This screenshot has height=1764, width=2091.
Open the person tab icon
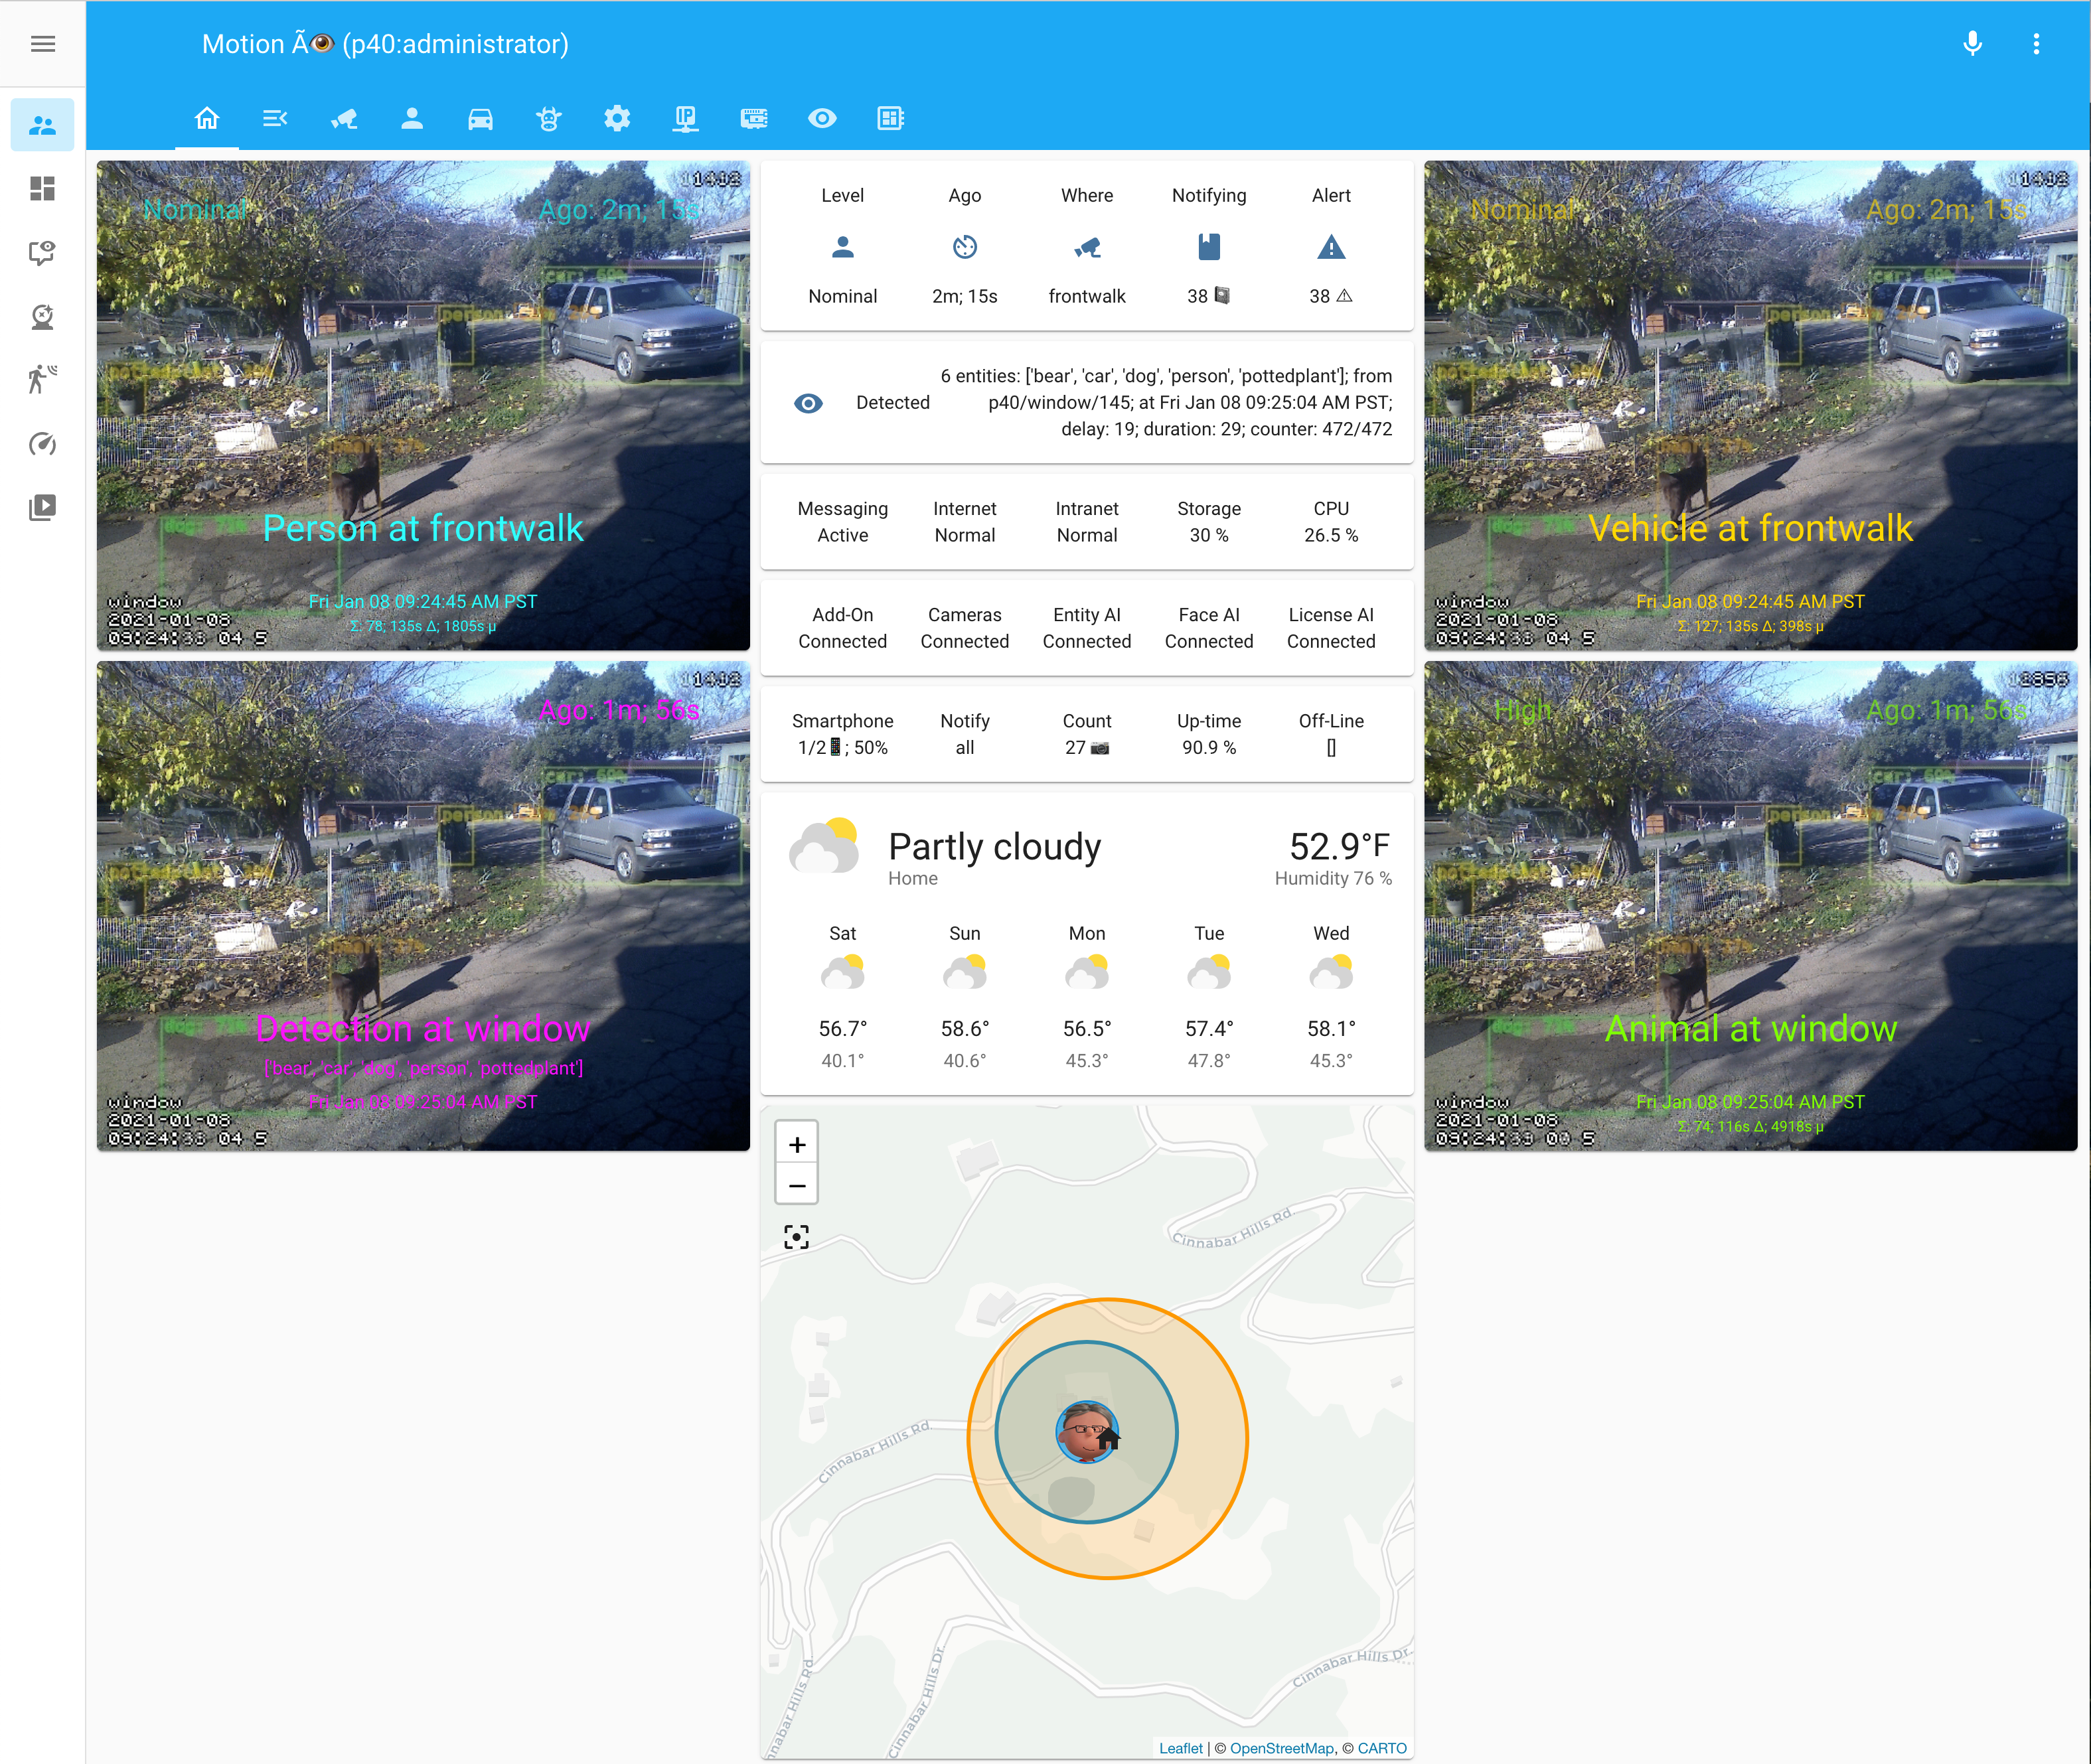coord(412,119)
